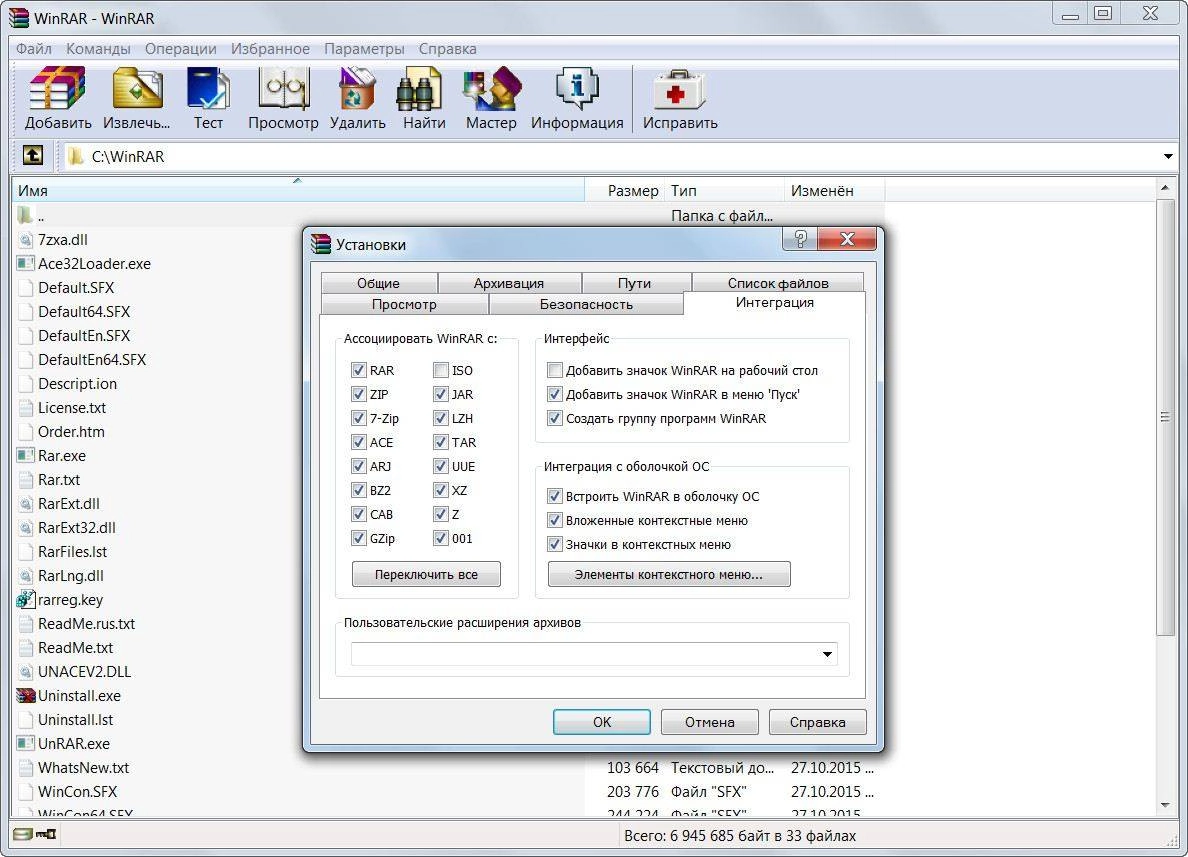This screenshot has height=857, width=1188.
Task: Switch to the Список файлов tab
Action: coord(778,283)
